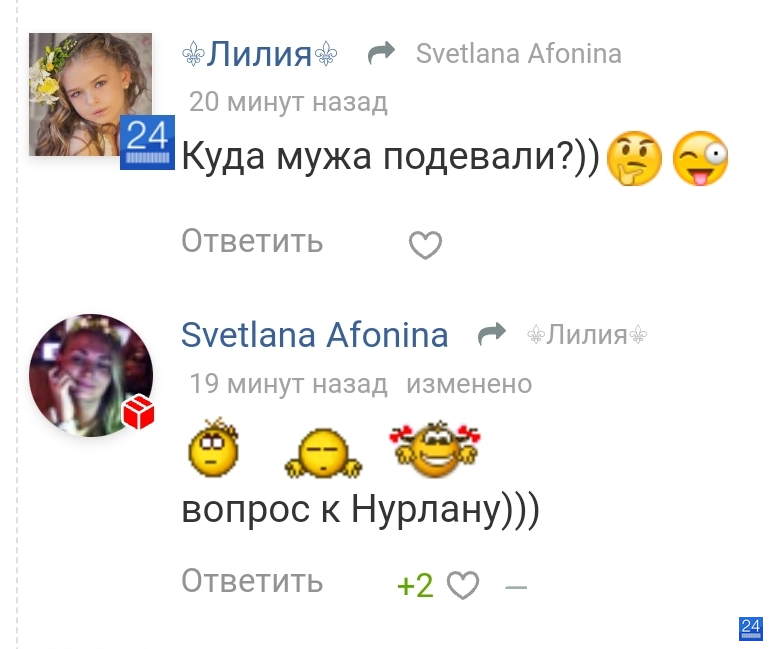Open the gray Лилия reply-target link
Viewport: 771px width, 649px height.
pos(587,335)
